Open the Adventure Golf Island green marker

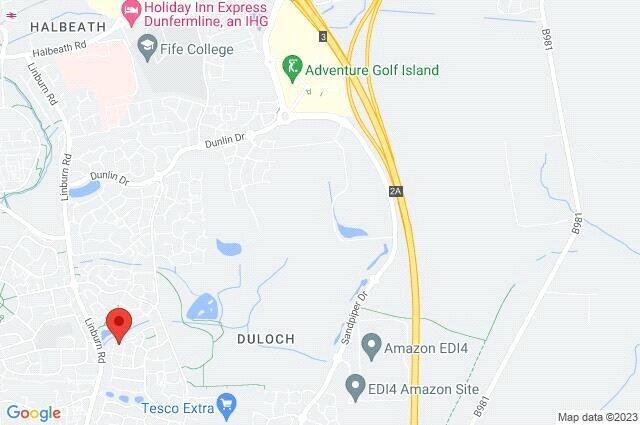[x=292, y=69]
